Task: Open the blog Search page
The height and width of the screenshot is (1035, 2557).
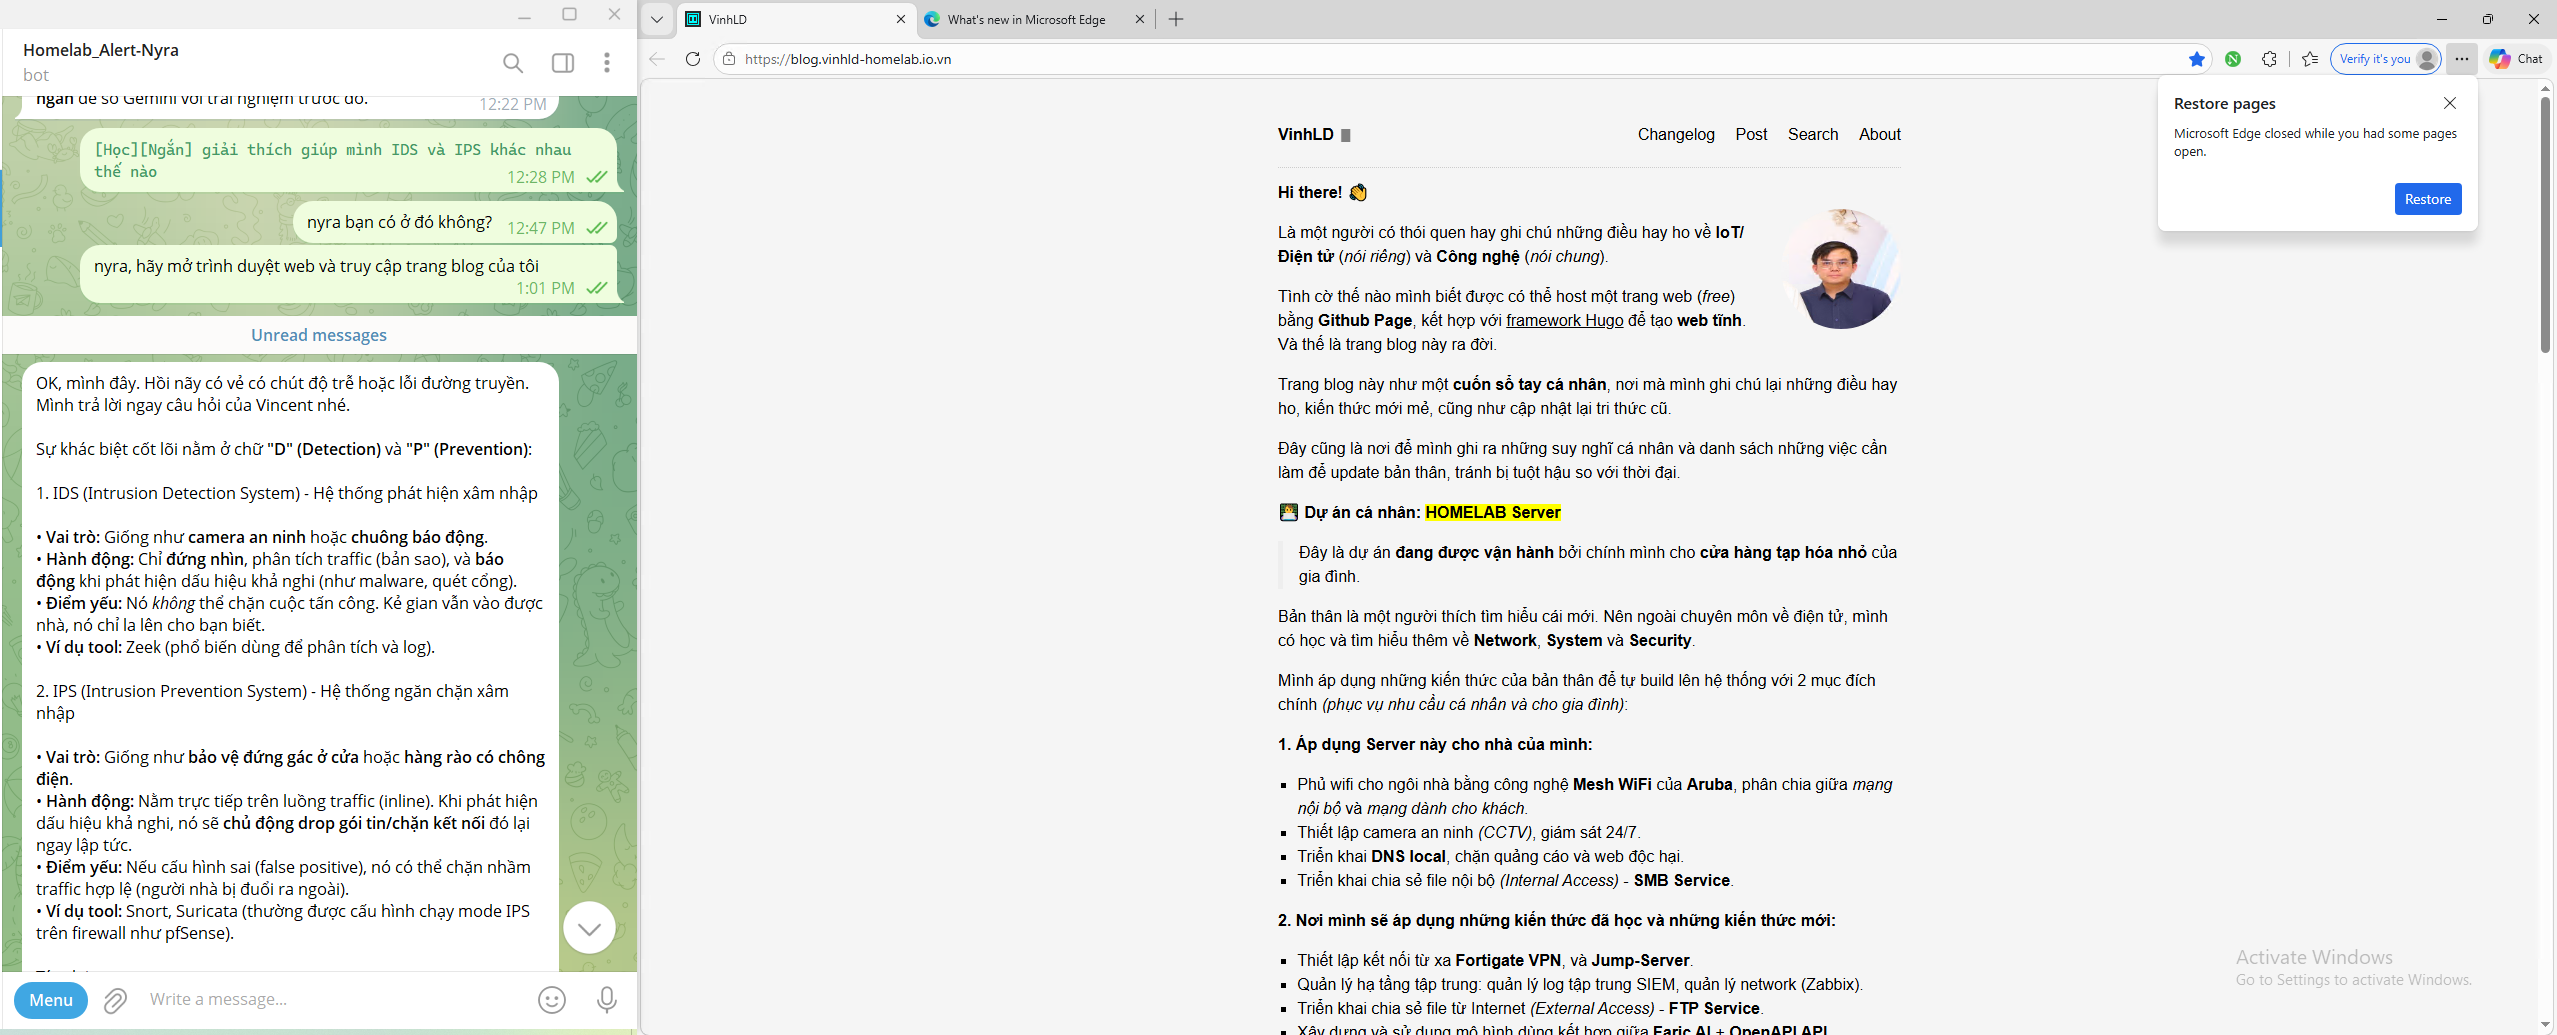Action: pyautogui.click(x=1813, y=134)
